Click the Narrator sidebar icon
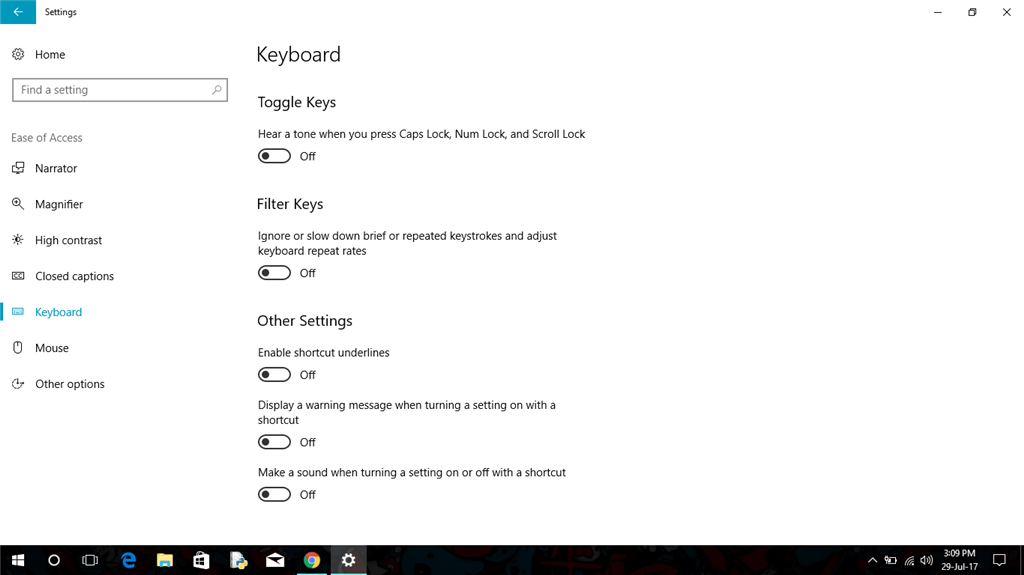 click(18, 168)
